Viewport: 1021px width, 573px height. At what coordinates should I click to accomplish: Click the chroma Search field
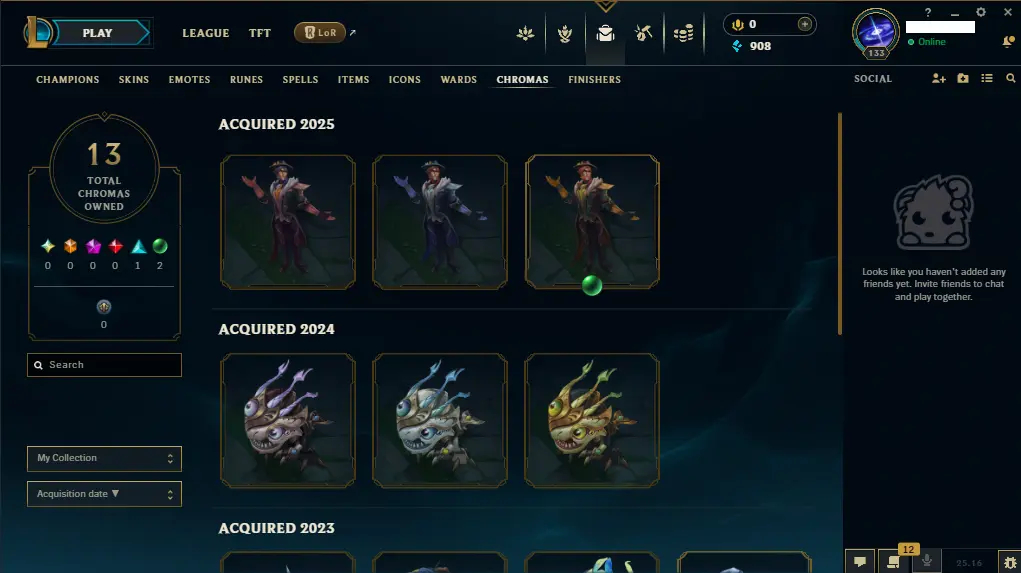tap(104, 365)
